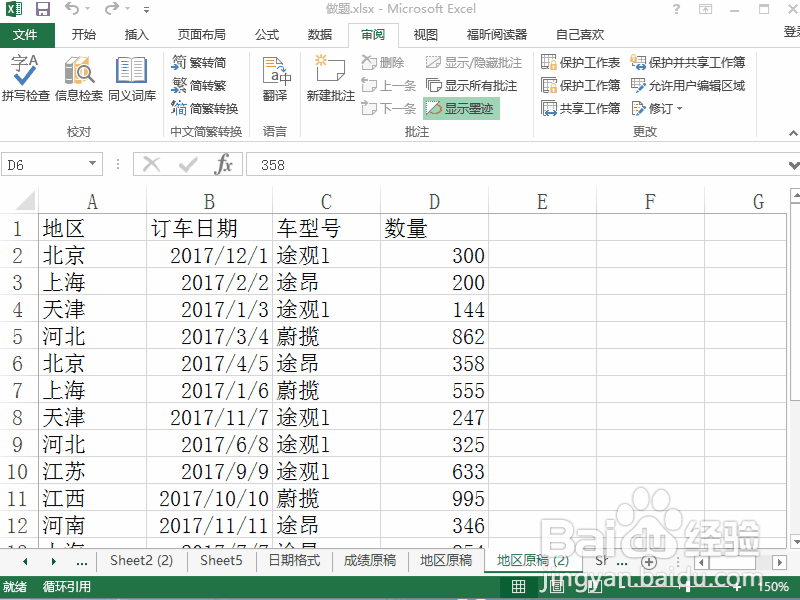Open Excel help question mark
This screenshot has width=800, height=600.
click(x=677, y=9)
